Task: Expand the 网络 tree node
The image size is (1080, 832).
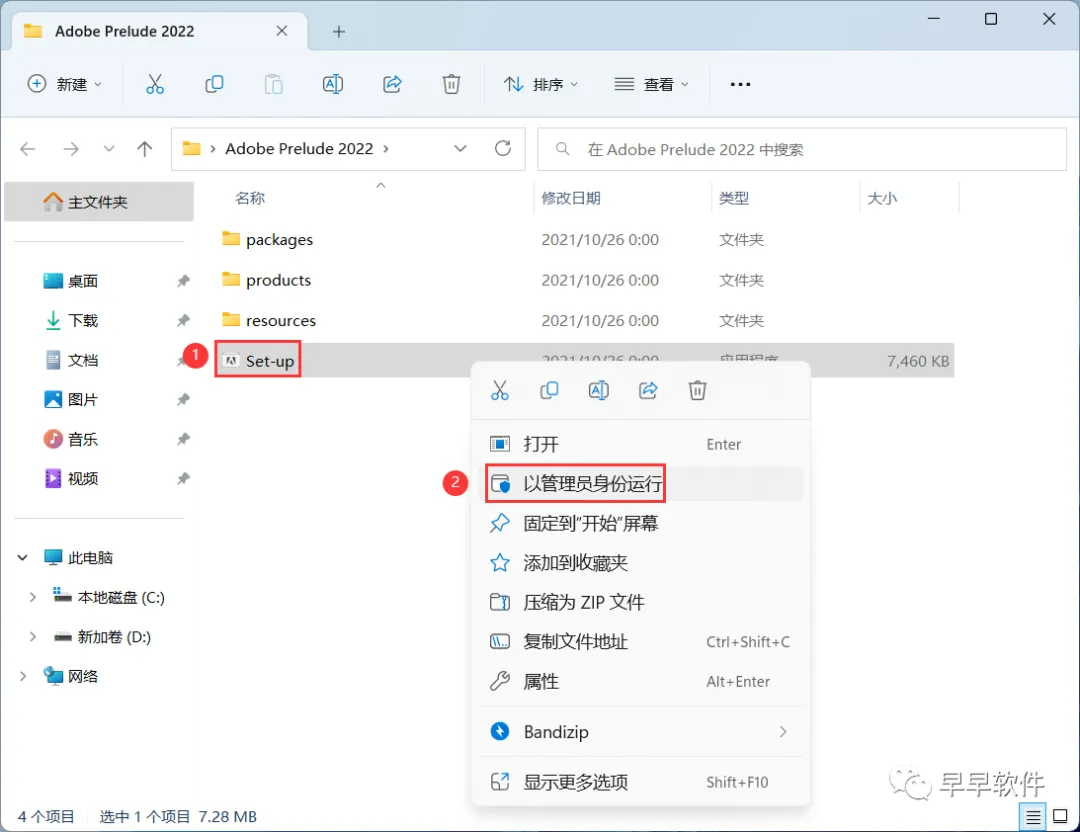Action: pos(23,676)
